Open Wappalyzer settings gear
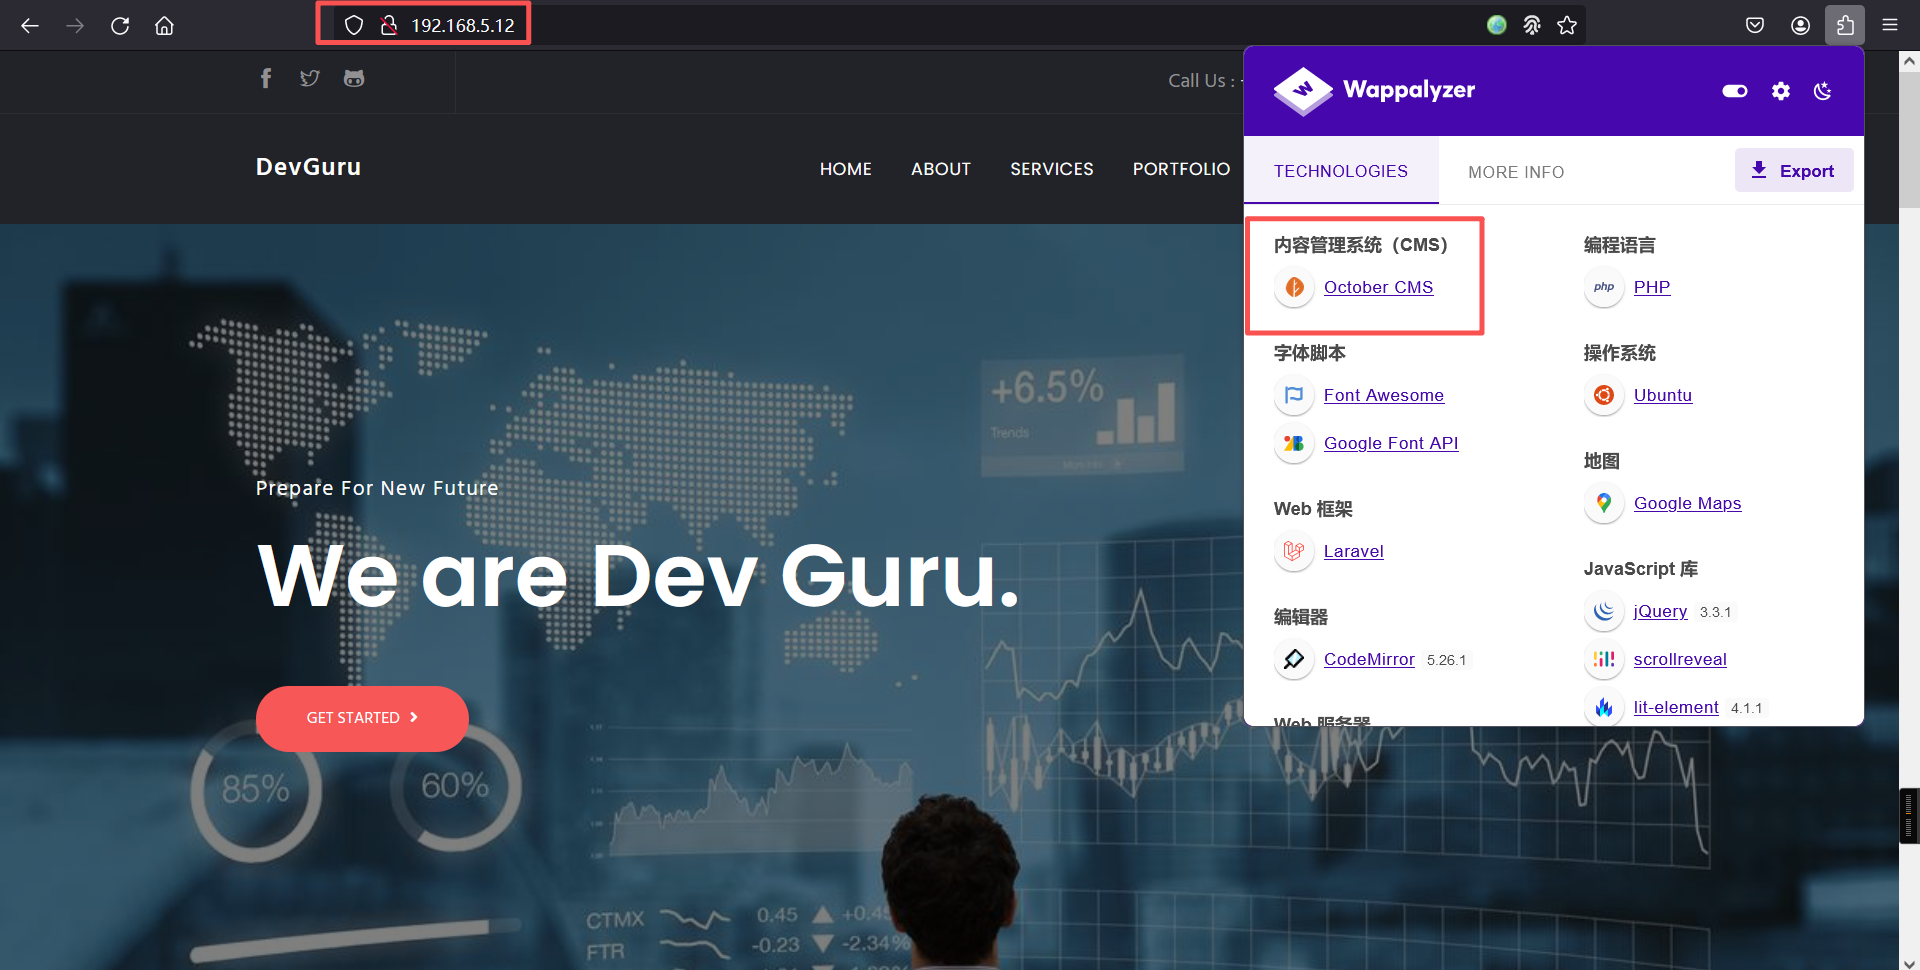The image size is (1920, 970). click(x=1781, y=91)
